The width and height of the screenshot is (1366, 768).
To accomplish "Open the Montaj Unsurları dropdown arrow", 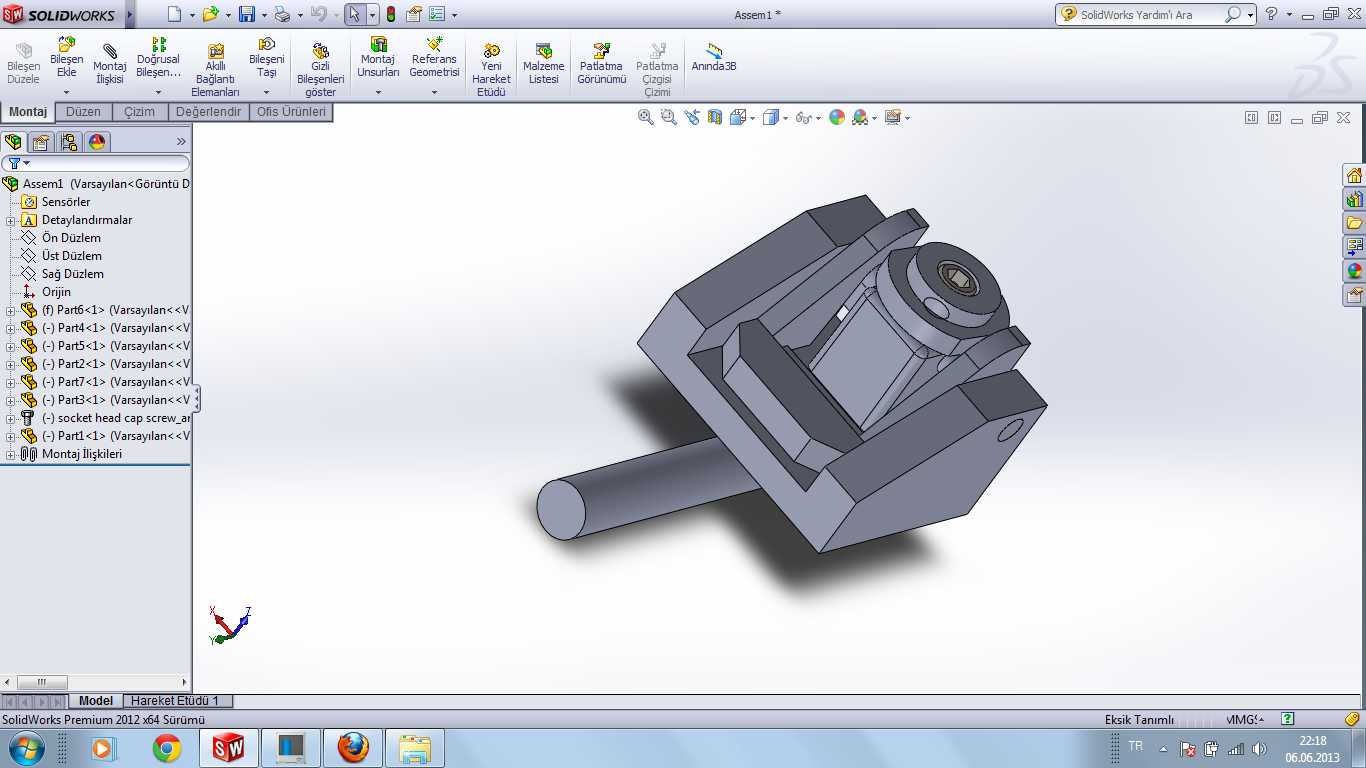I will pos(378,92).
